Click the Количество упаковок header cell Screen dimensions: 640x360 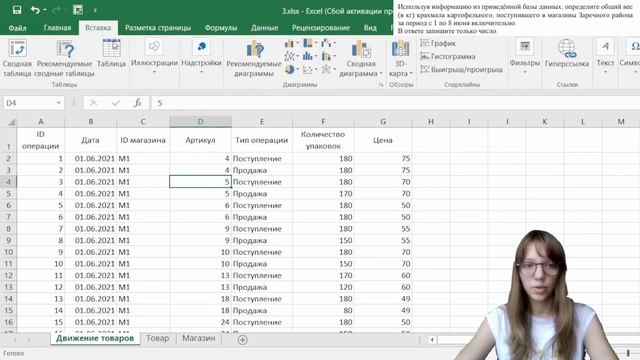323,140
